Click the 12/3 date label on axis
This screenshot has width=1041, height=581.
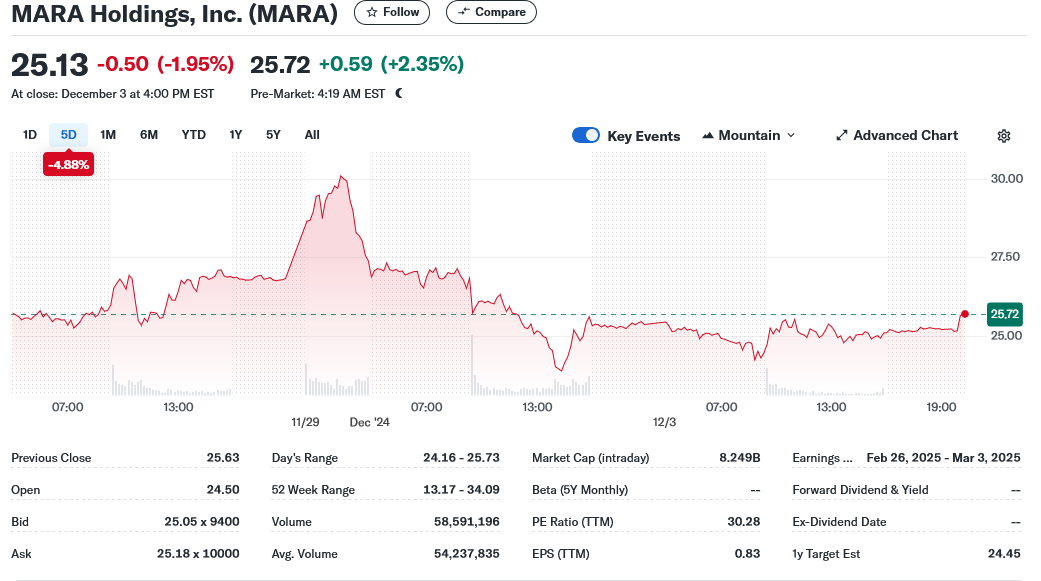[664, 422]
